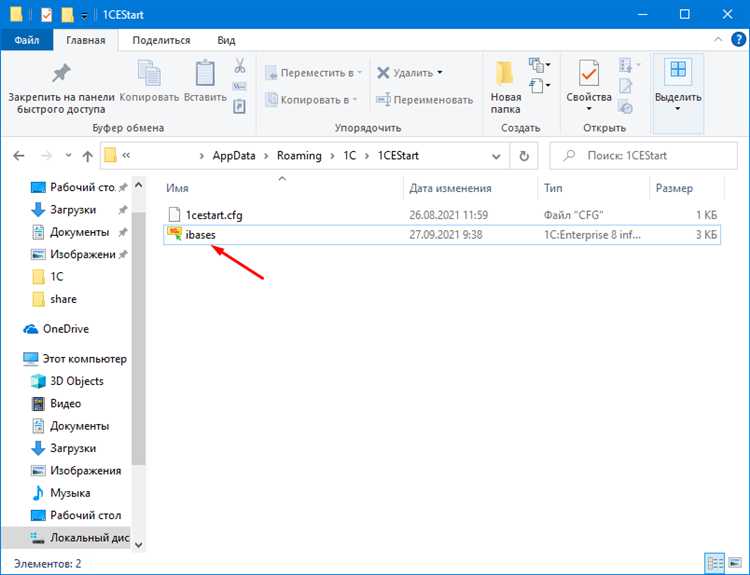Go back with the Back arrow
The height and width of the screenshot is (575, 750).
point(19,155)
